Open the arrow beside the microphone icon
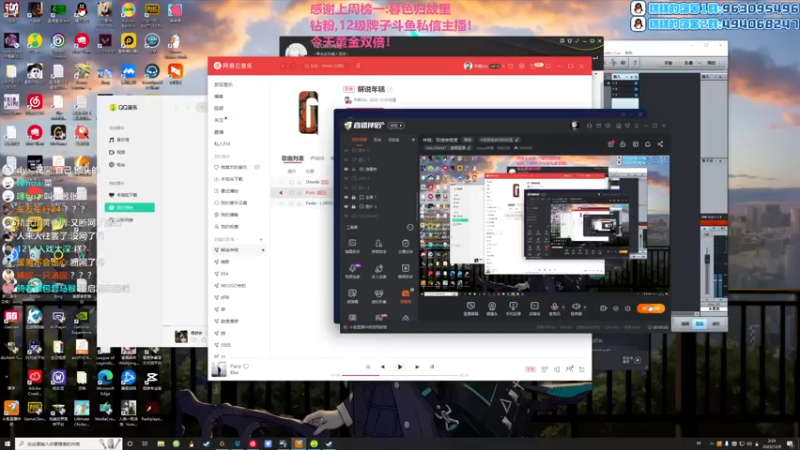800x450 pixels. coord(563,307)
